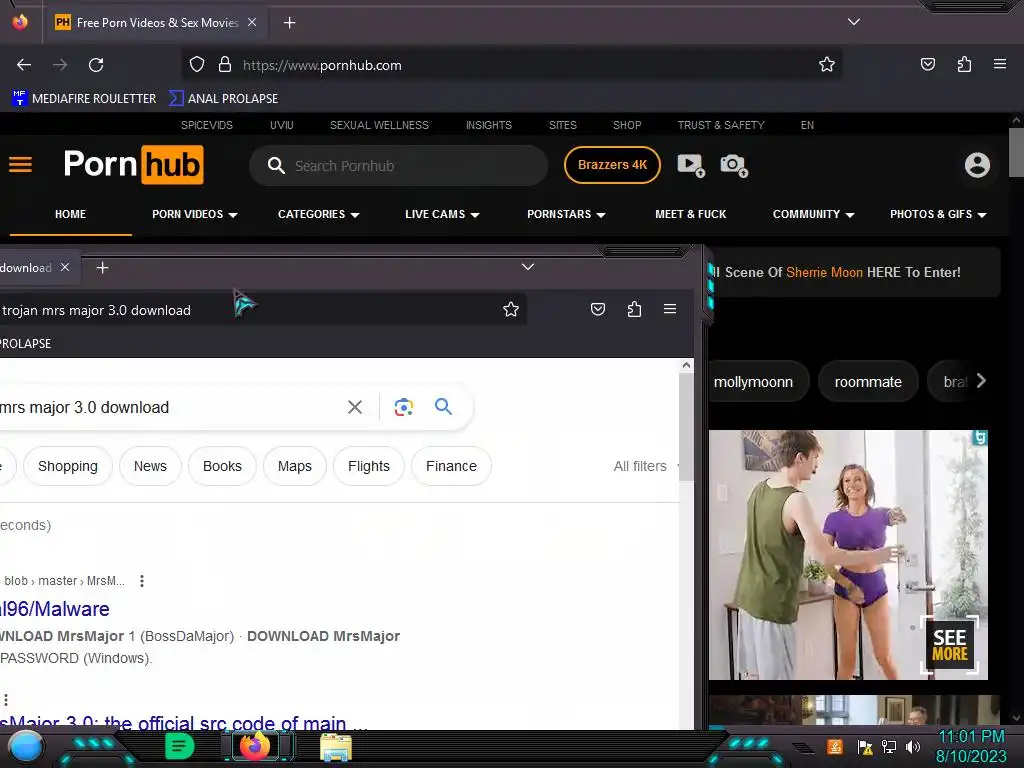
Task: Select the Maps filter chip
Action: tap(295, 466)
